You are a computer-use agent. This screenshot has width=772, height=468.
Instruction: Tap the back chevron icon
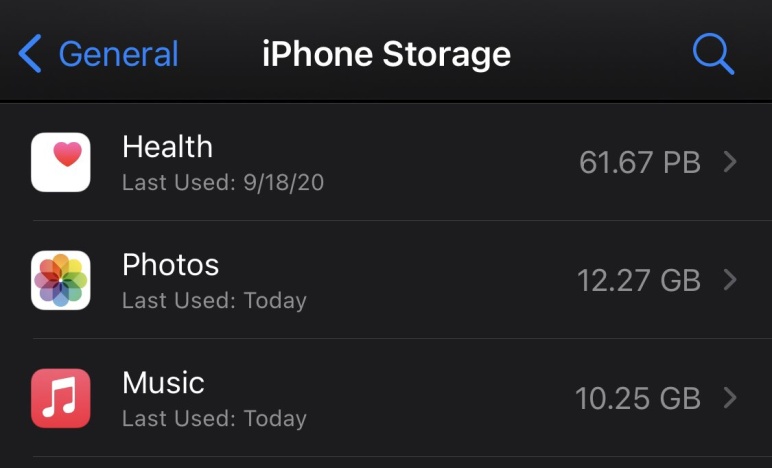pyautogui.click(x=30, y=54)
